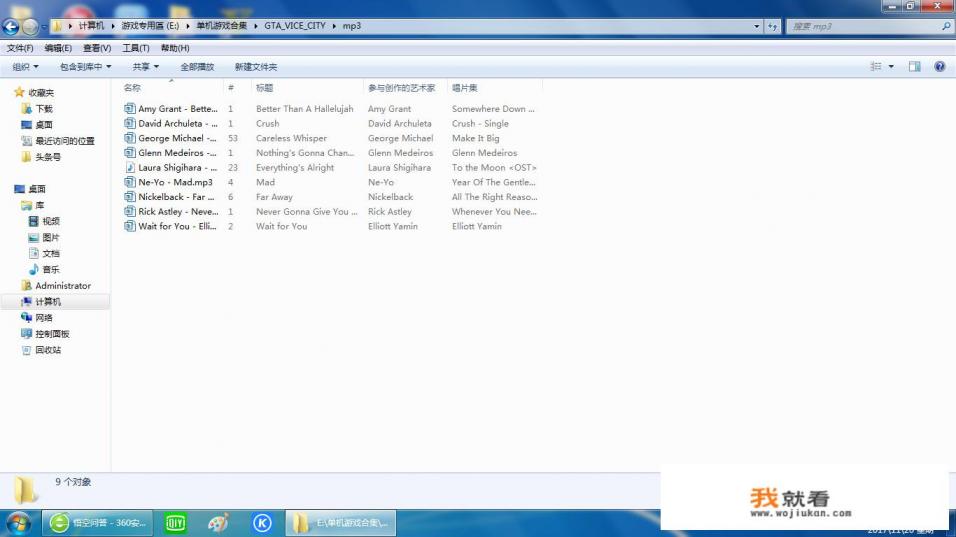Click the search mp3 input field
This screenshot has width=956, height=537.
point(860,27)
